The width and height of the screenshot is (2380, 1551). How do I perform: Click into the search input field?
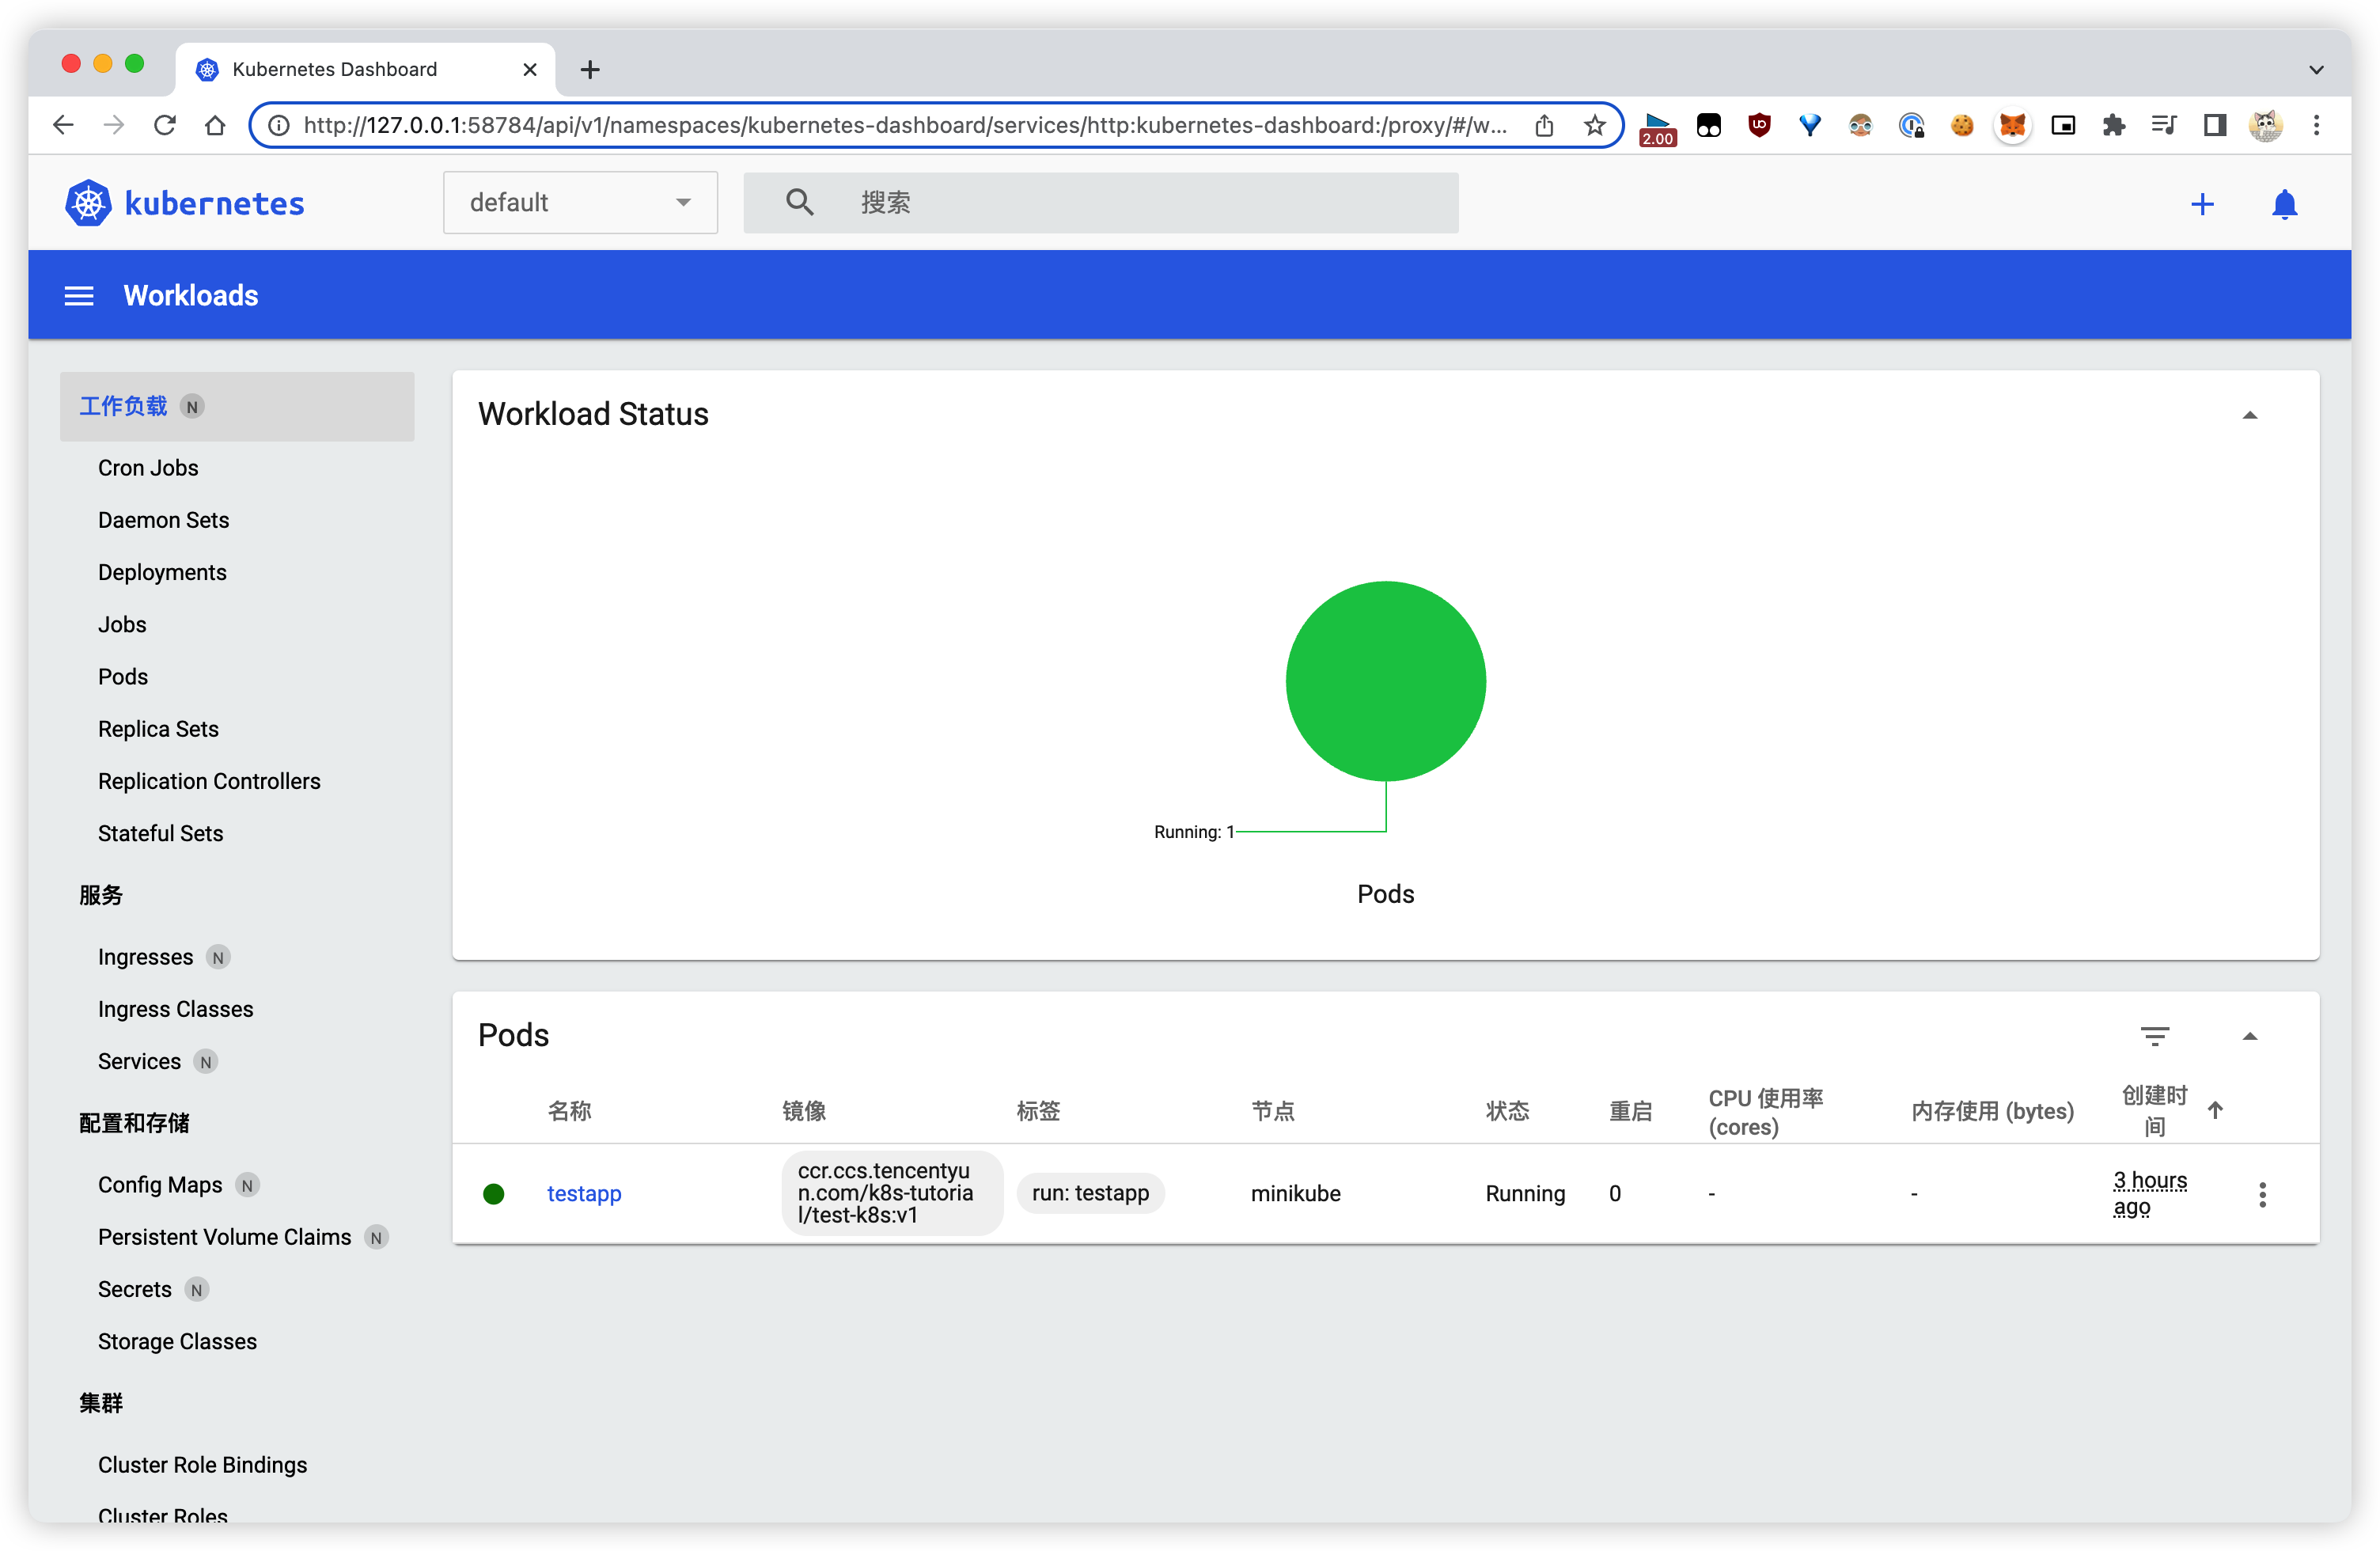point(1140,203)
